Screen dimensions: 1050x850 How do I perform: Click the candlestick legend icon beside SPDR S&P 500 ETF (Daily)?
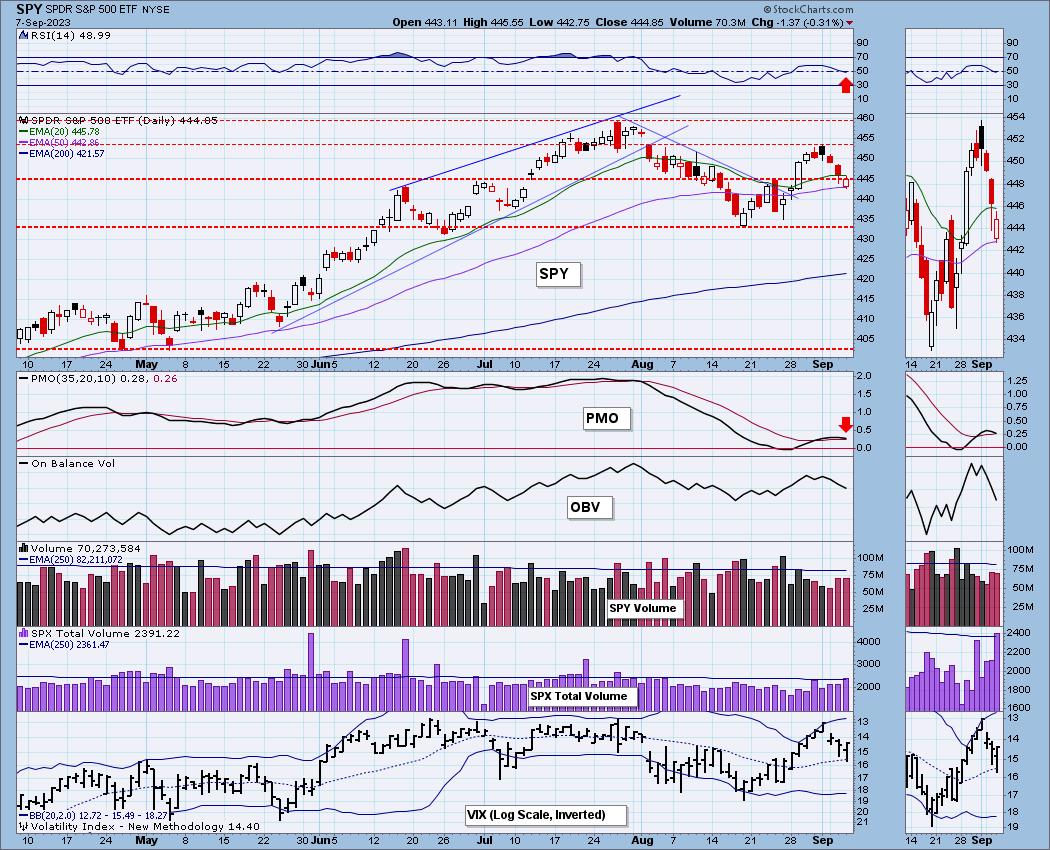[x=23, y=121]
